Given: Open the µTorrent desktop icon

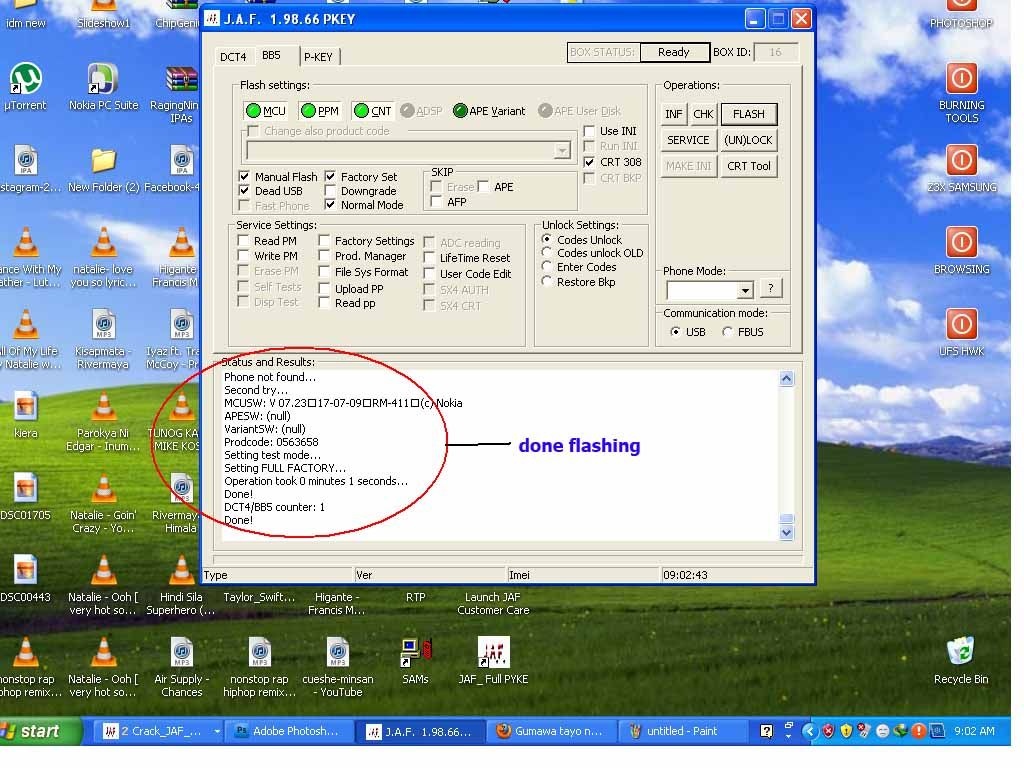Looking at the screenshot, I should click(25, 80).
